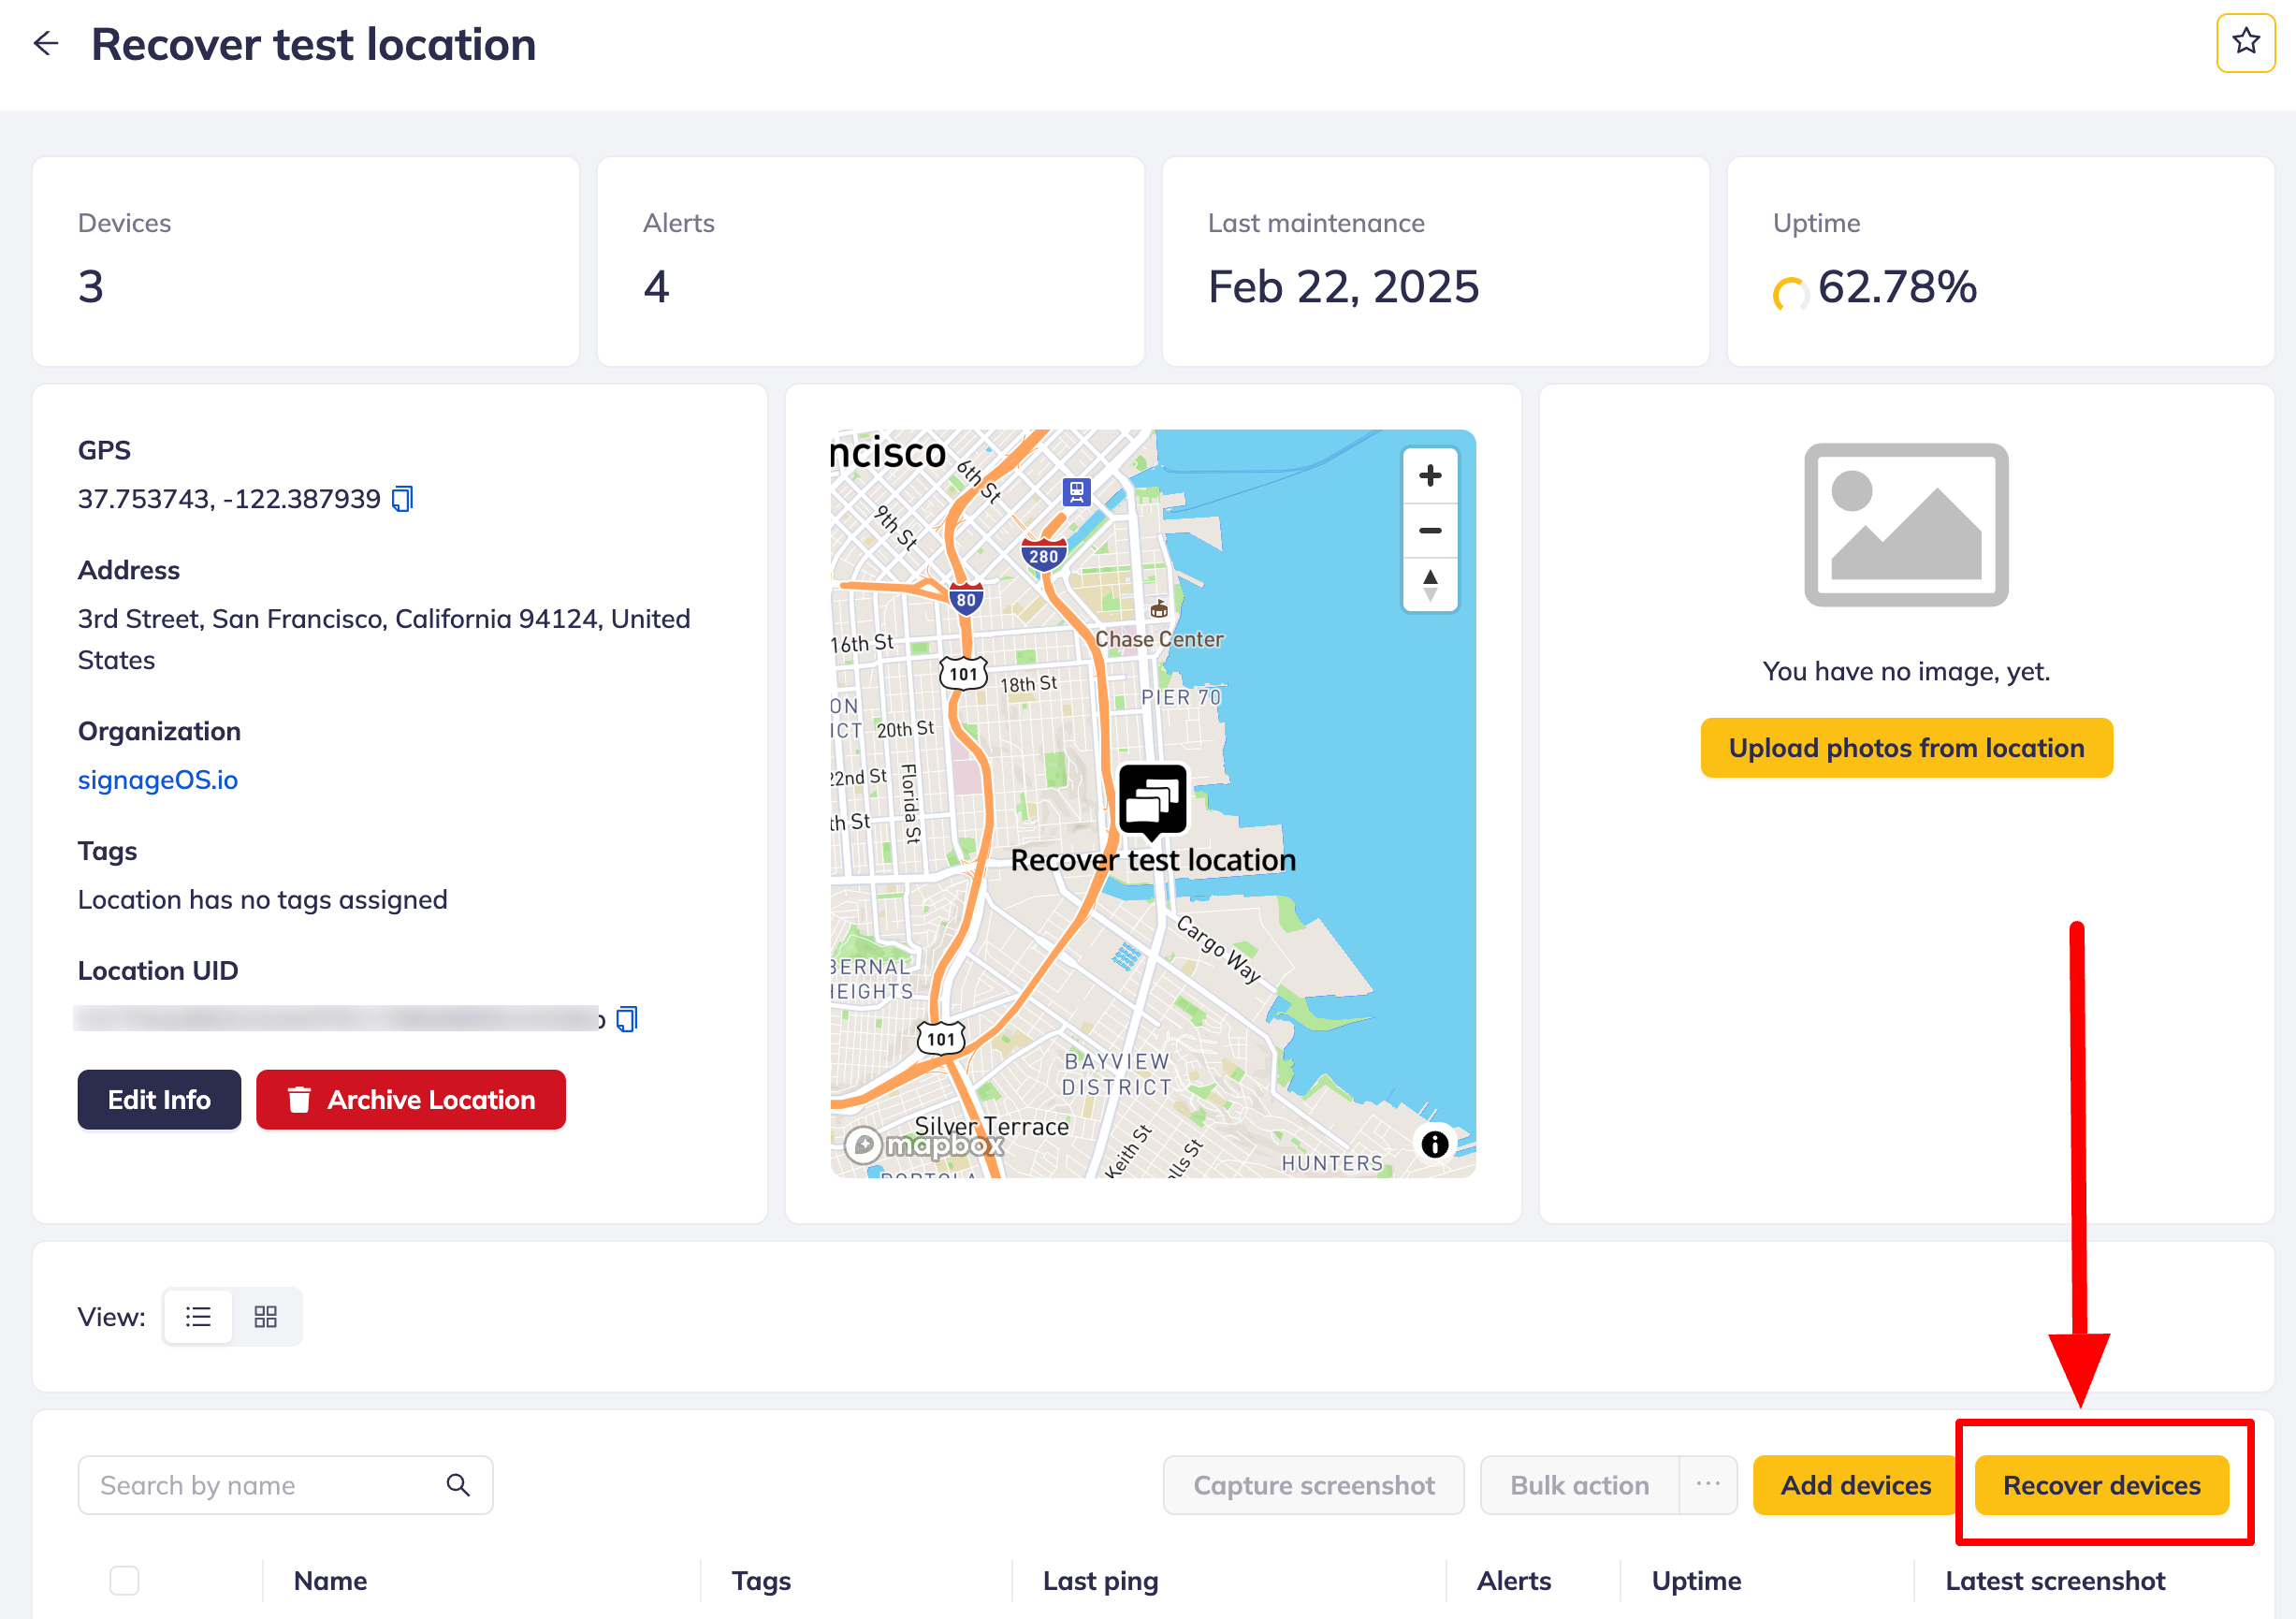This screenshot has height=1619, width=2296.
Task: Expand the Bulk action ellipsis menu
Action: pos(1708,1485)
